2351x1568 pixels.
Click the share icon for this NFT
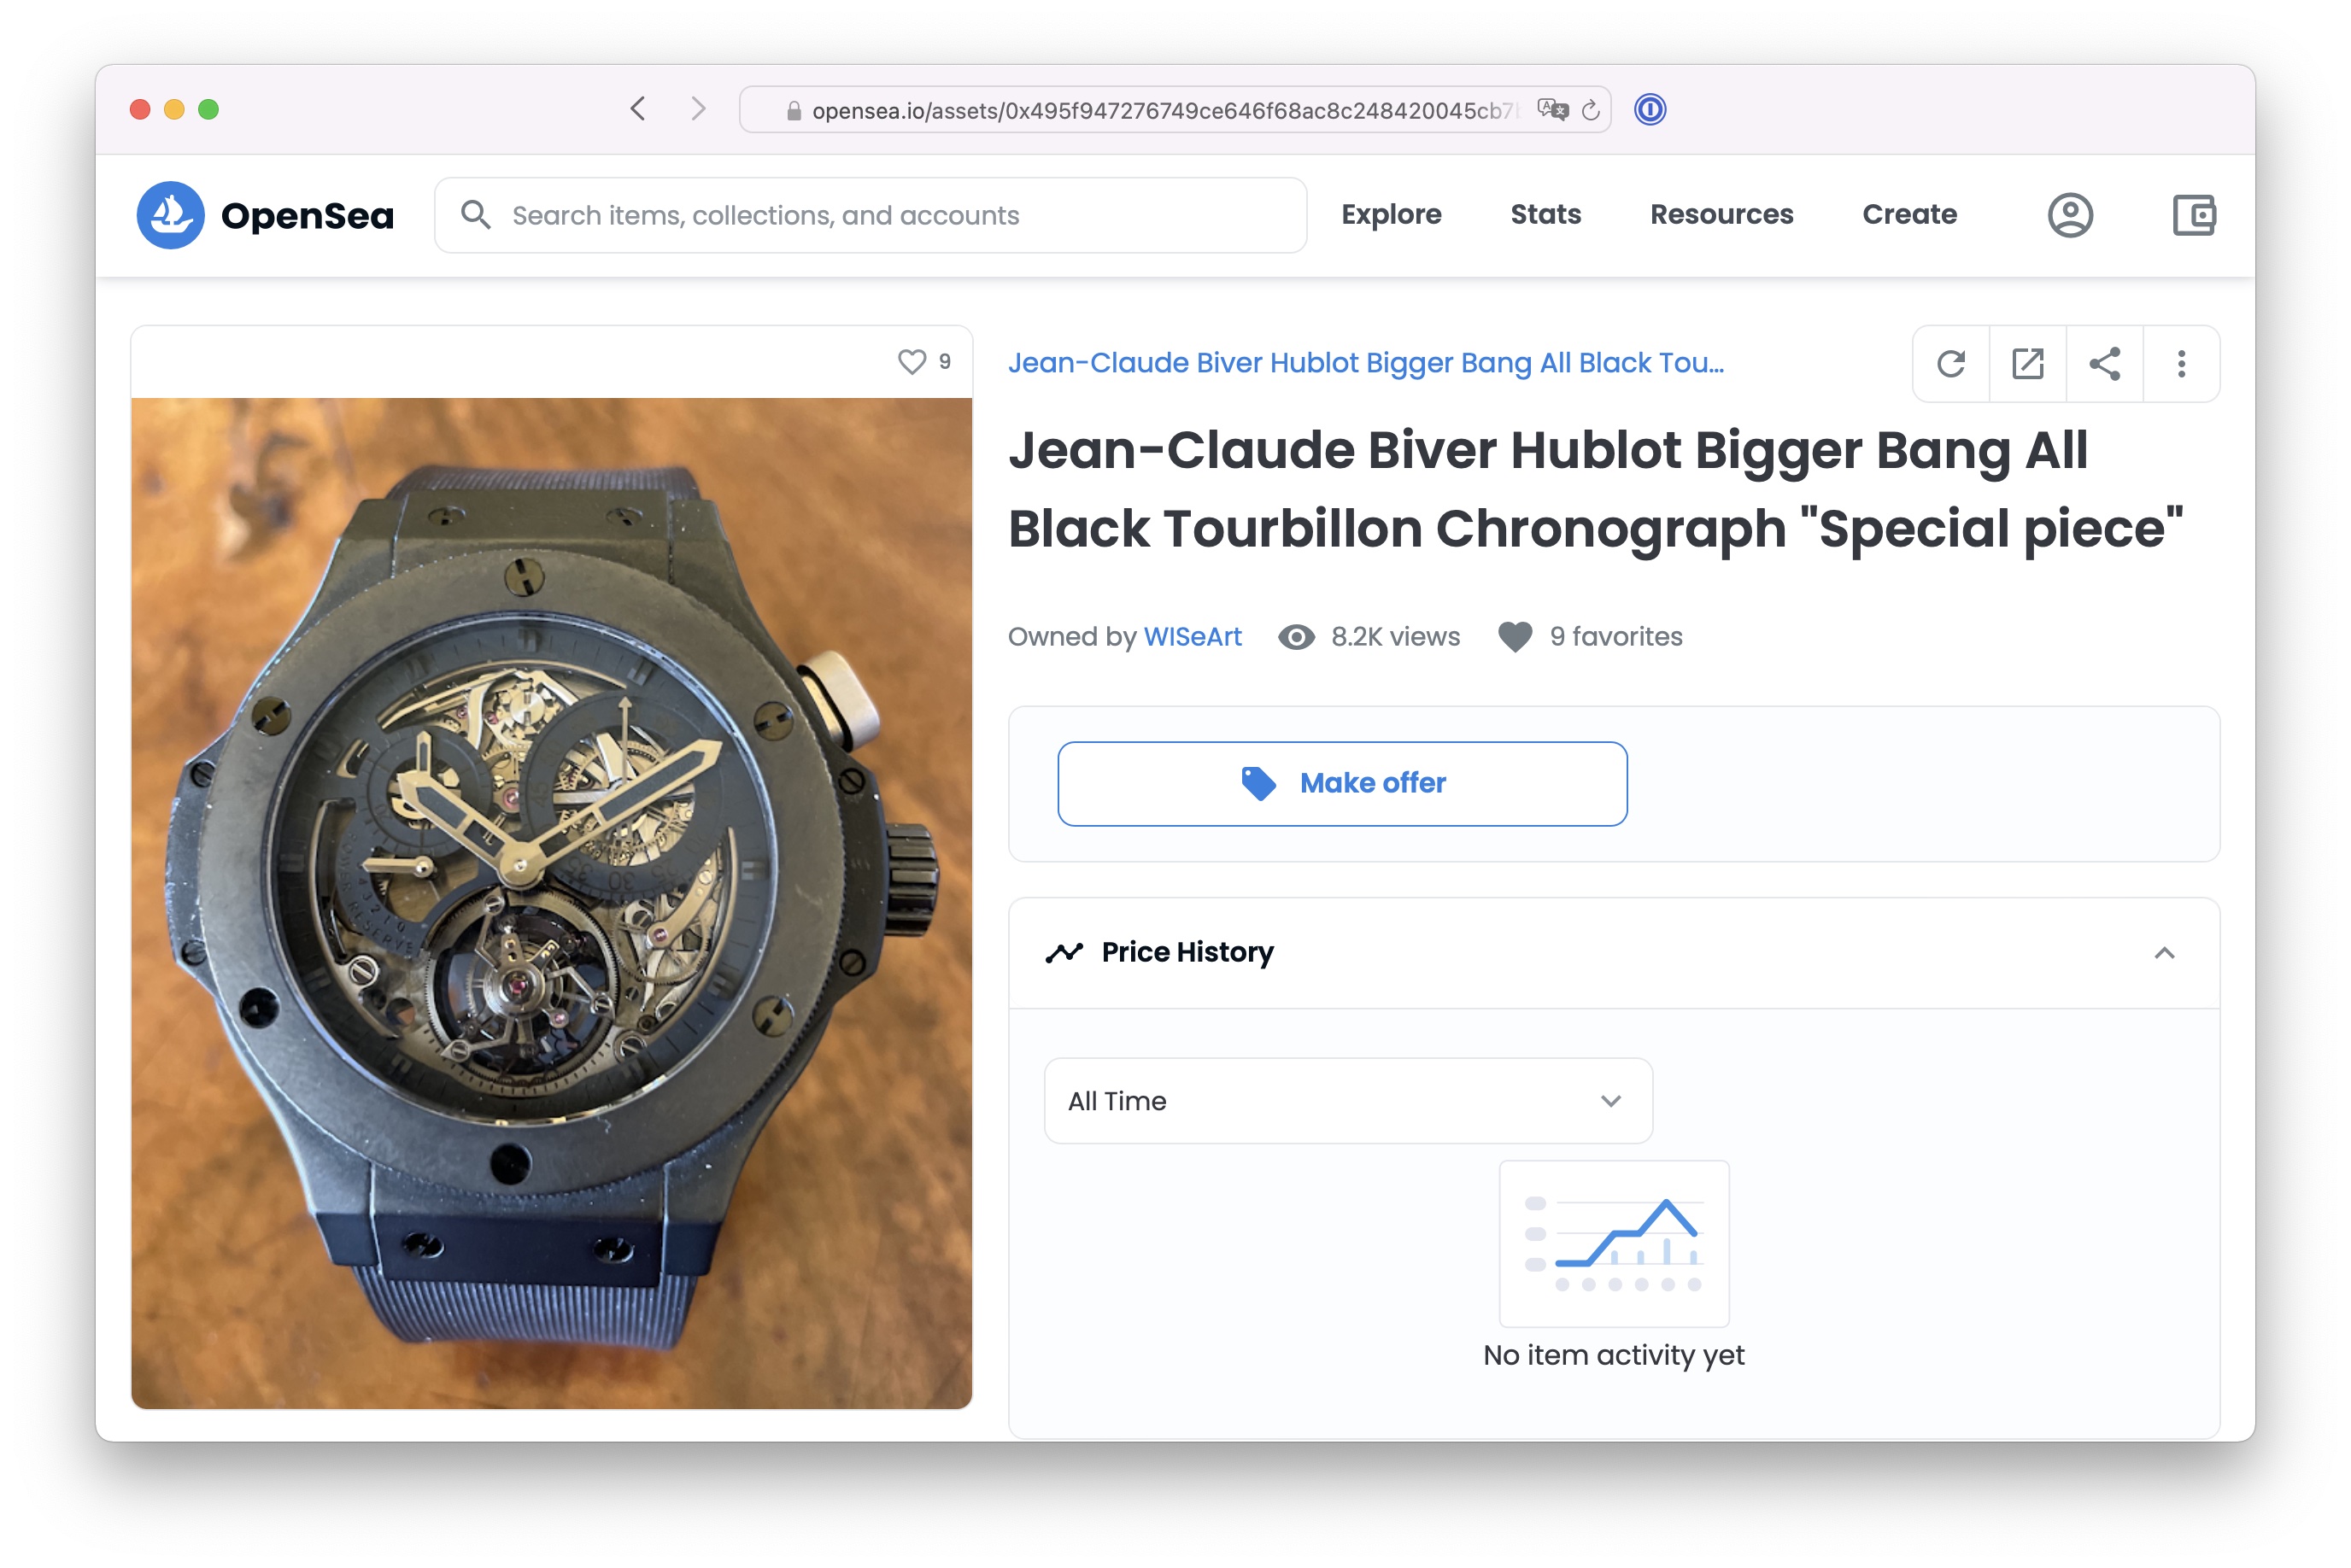pos(2104,364)
